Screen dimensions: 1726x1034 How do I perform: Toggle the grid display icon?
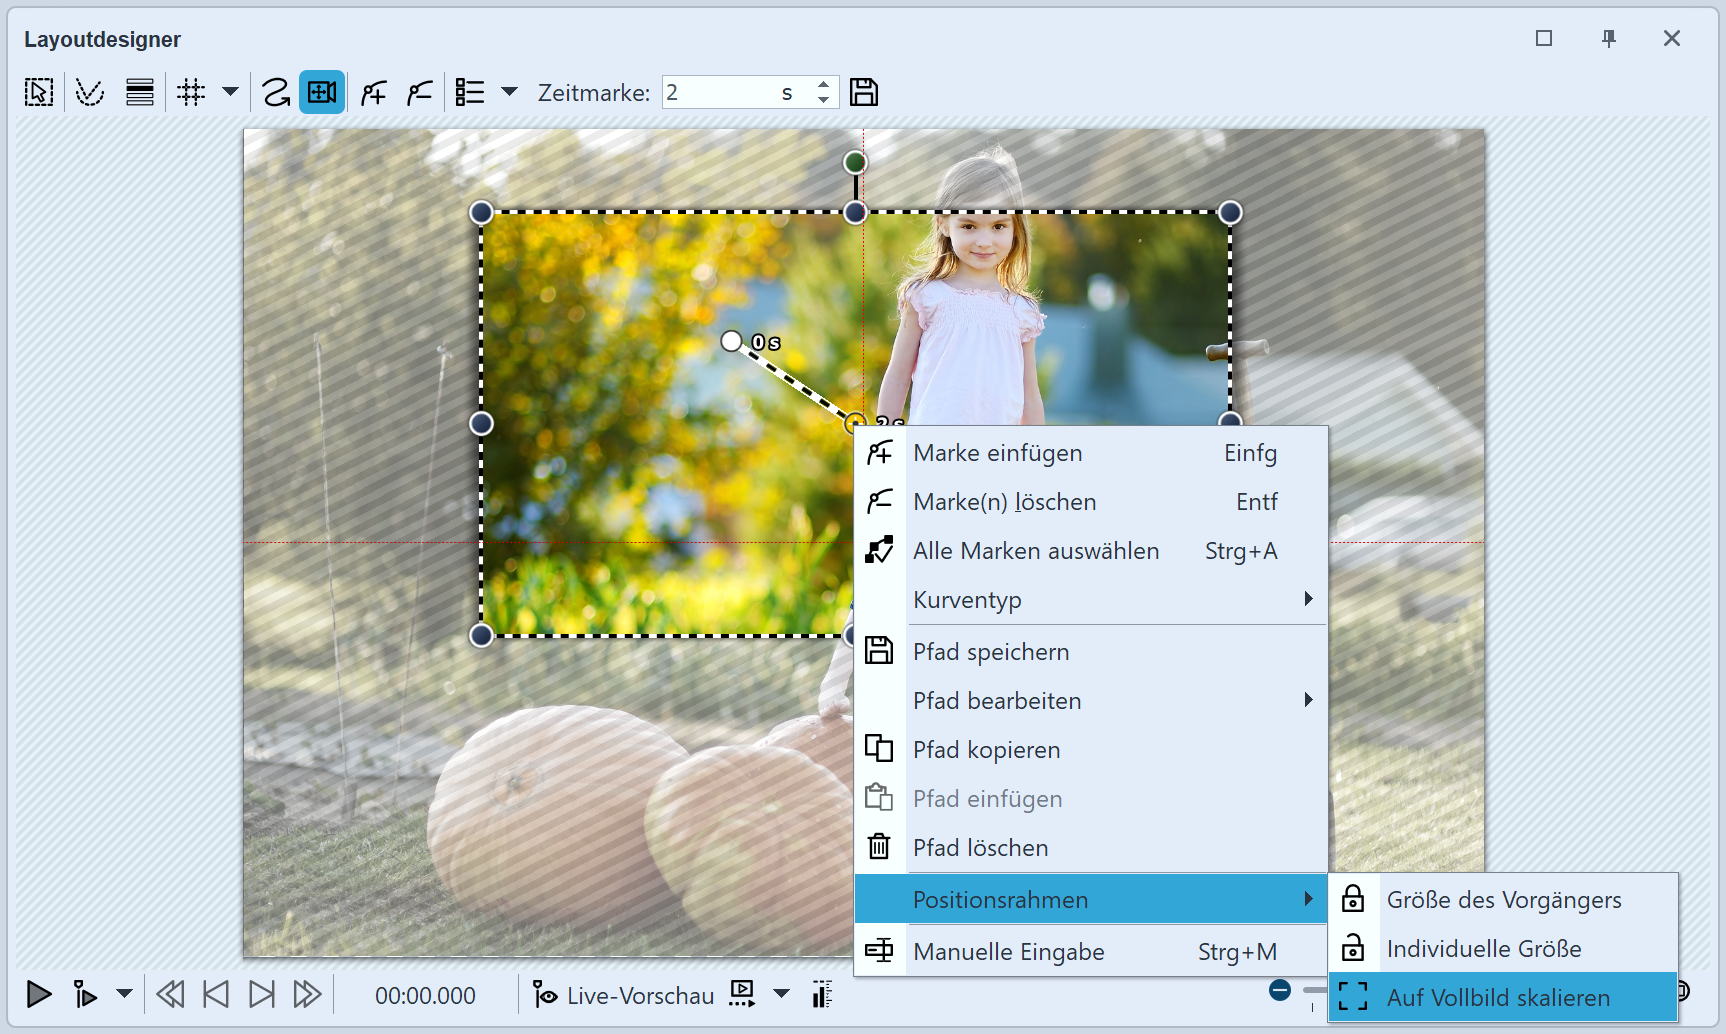pyautogui.click(x=191, y=93)
